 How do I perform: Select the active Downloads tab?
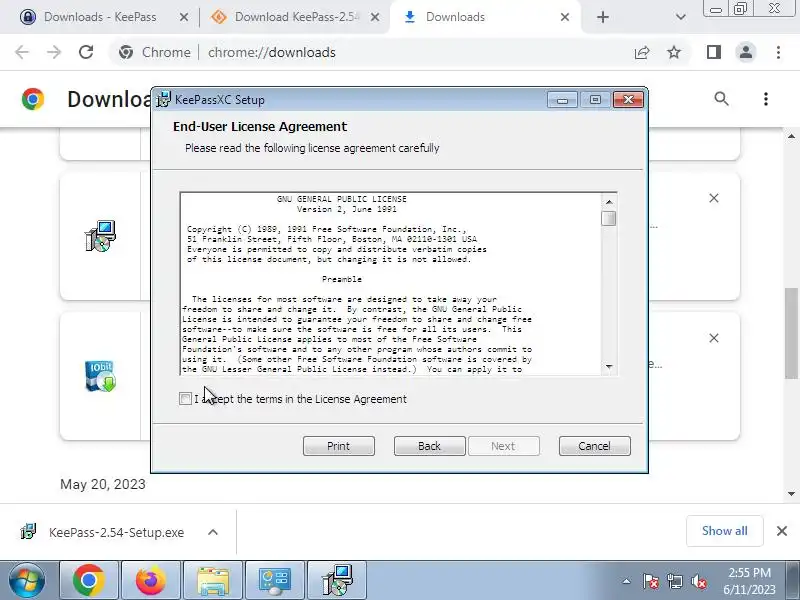click(x=455, y=17)
